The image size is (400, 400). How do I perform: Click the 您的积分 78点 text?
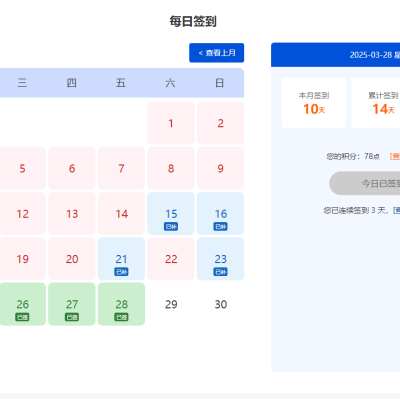[x=353, y=156]
